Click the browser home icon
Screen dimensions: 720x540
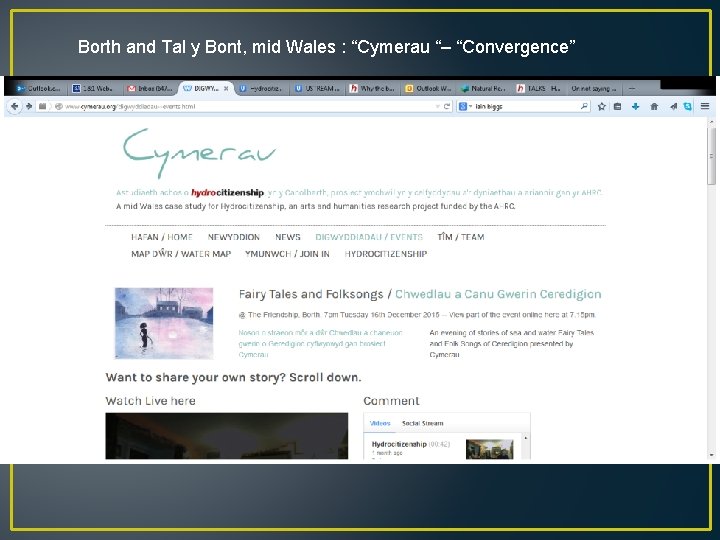point(654,107)
